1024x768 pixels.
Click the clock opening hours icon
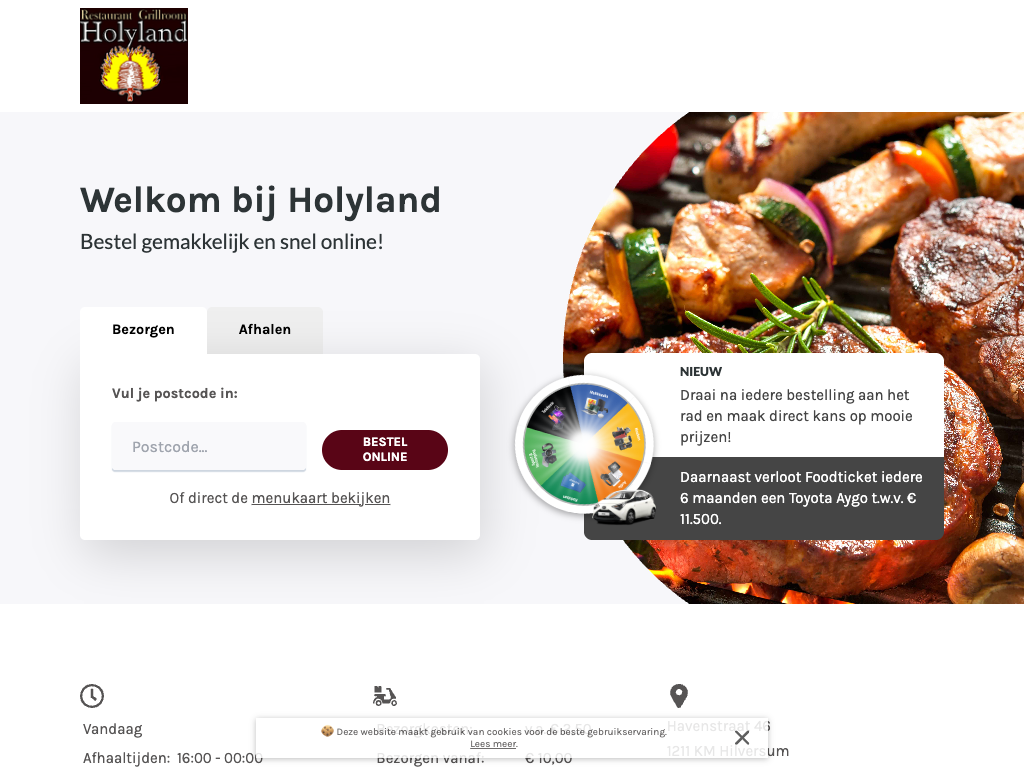(x=92, y=696)
